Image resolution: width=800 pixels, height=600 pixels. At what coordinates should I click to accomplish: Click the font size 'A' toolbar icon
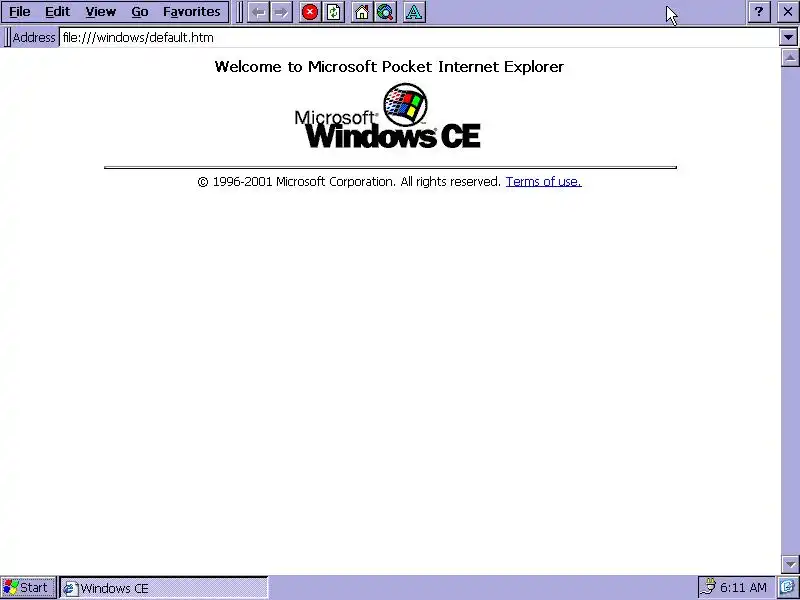click(414, 12)
